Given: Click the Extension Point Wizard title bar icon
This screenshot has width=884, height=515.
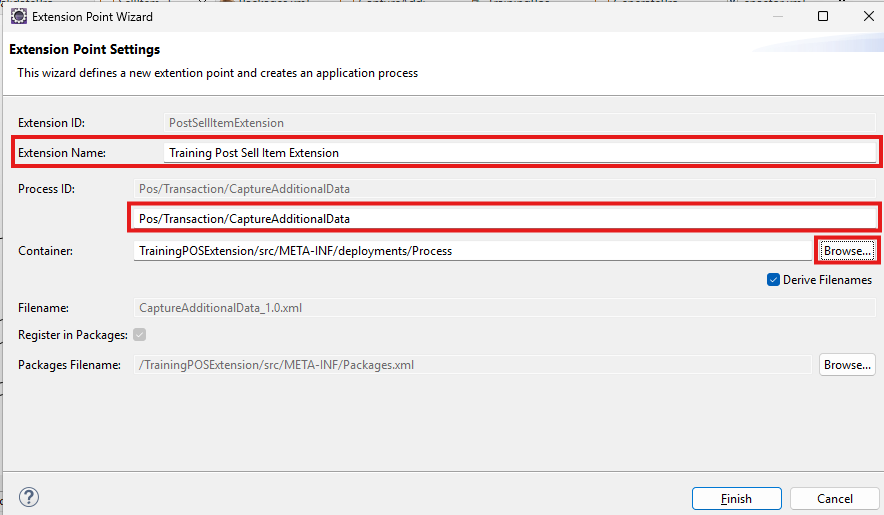Looking at the screenshot, I should pyautogui.click(x=18, y=16).
